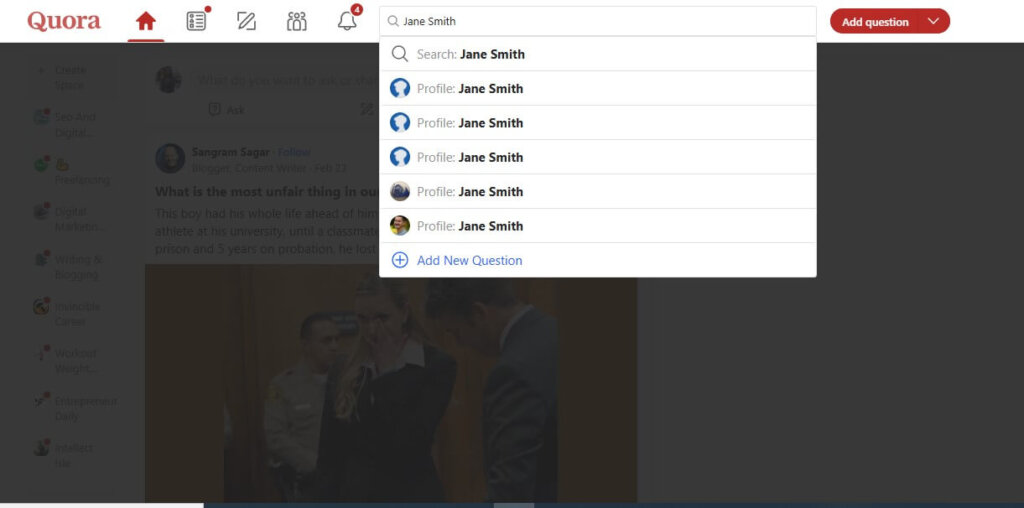Open the Spaces people icon
The image size is (1024, 508).
[296, 22]
